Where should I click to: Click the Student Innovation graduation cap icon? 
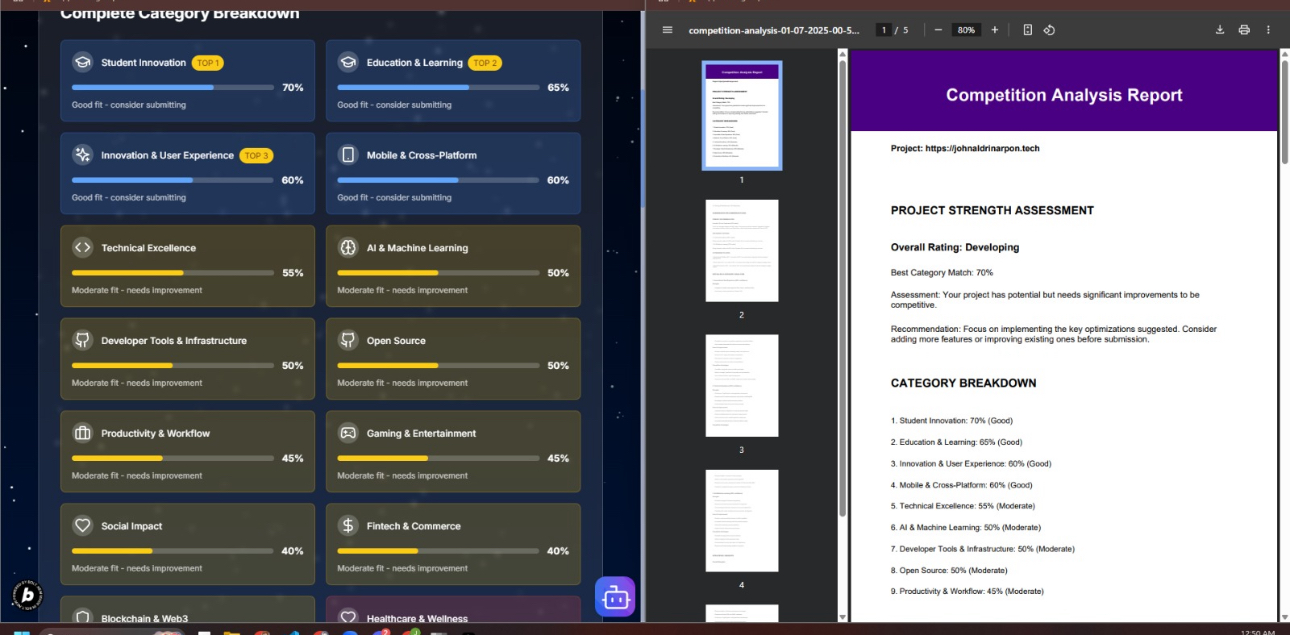tap(82, 62)
